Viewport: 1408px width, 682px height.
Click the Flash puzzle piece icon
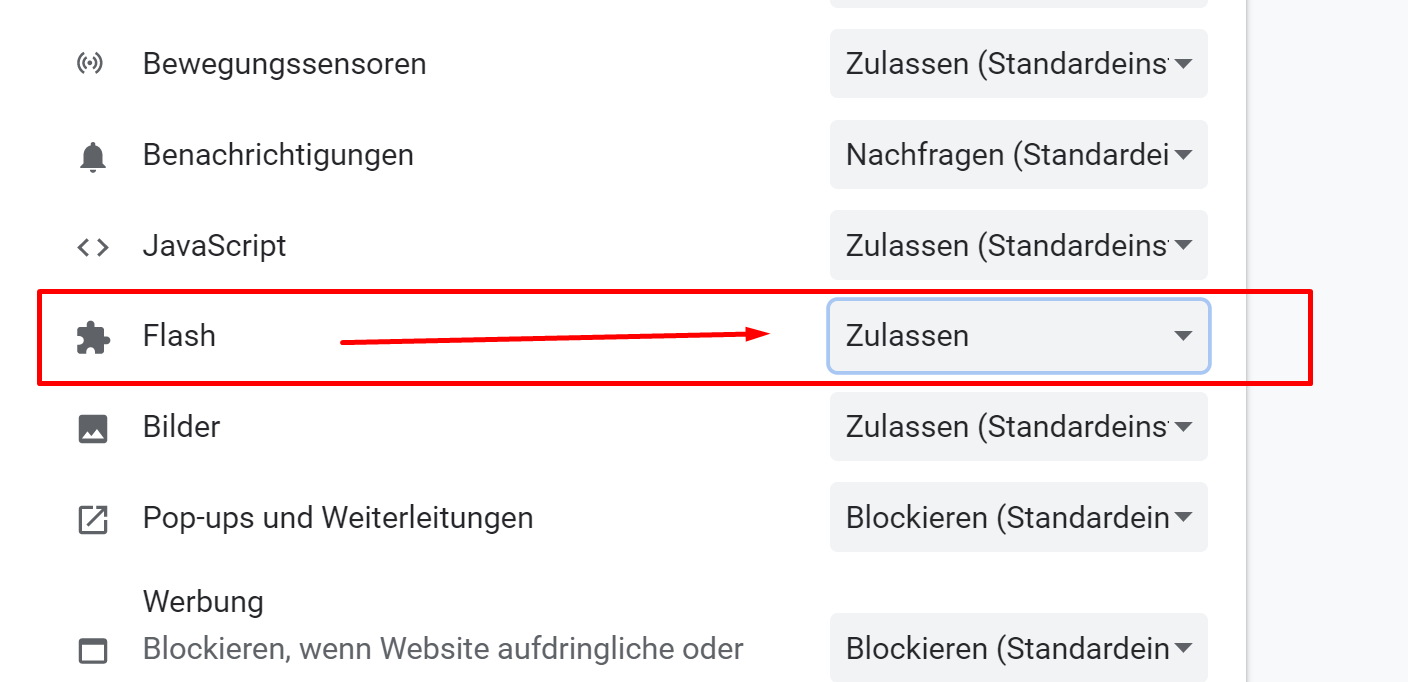coord(92,337)
